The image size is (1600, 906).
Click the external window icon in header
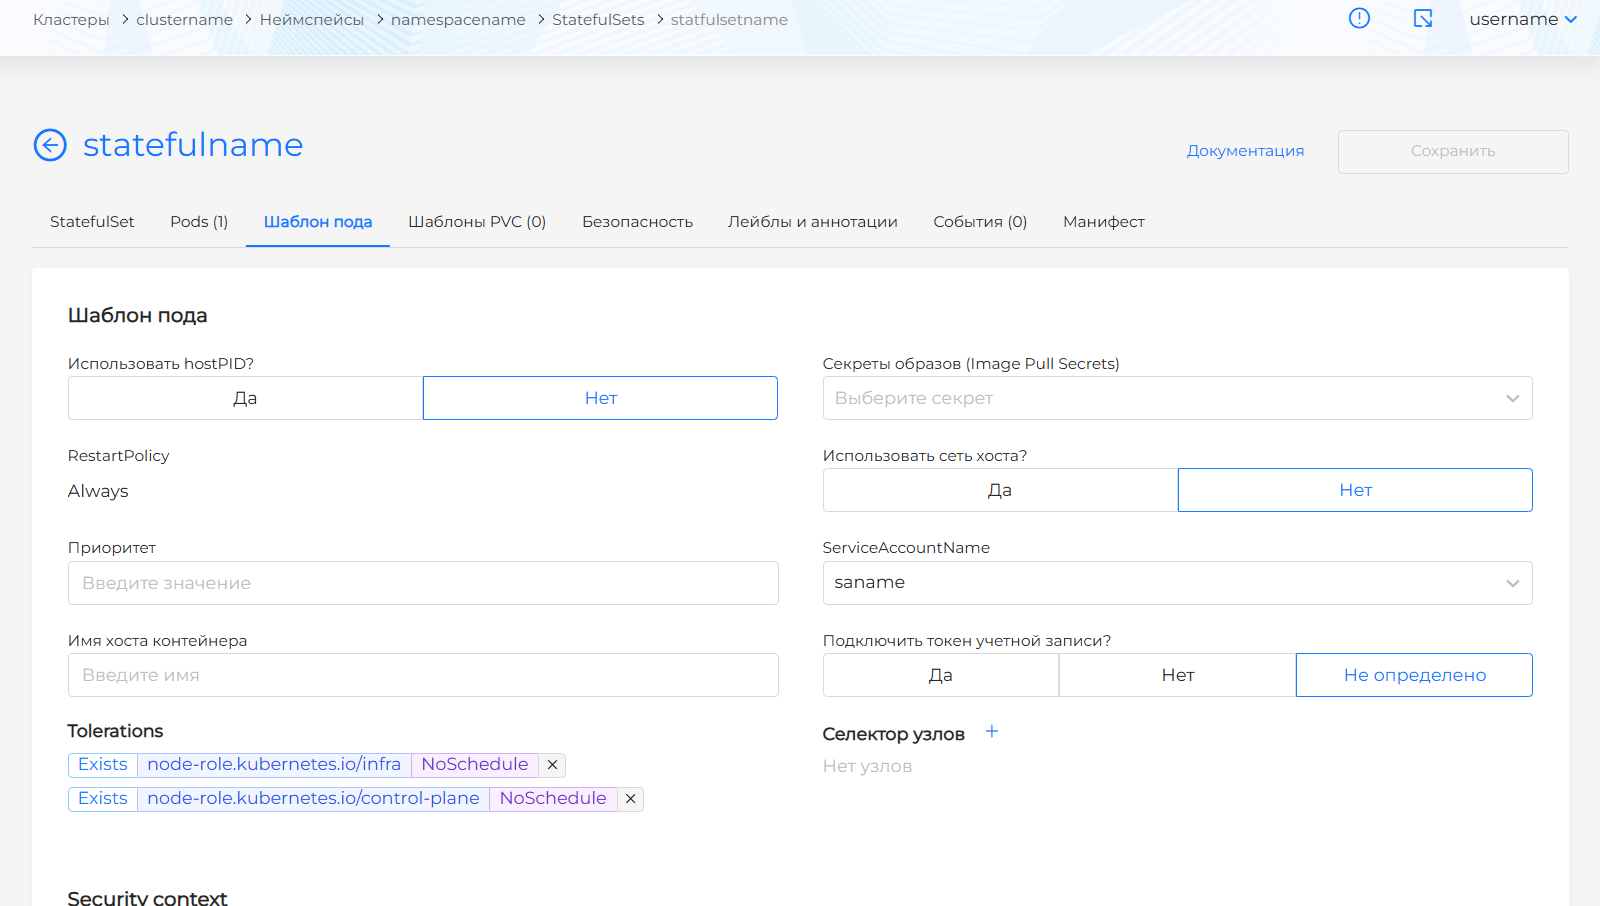(x=1423, y=18)
